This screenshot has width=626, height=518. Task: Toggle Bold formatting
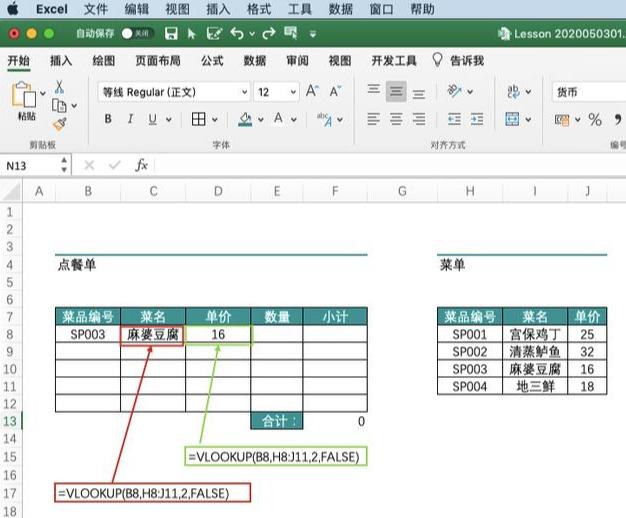pos(108,119)
